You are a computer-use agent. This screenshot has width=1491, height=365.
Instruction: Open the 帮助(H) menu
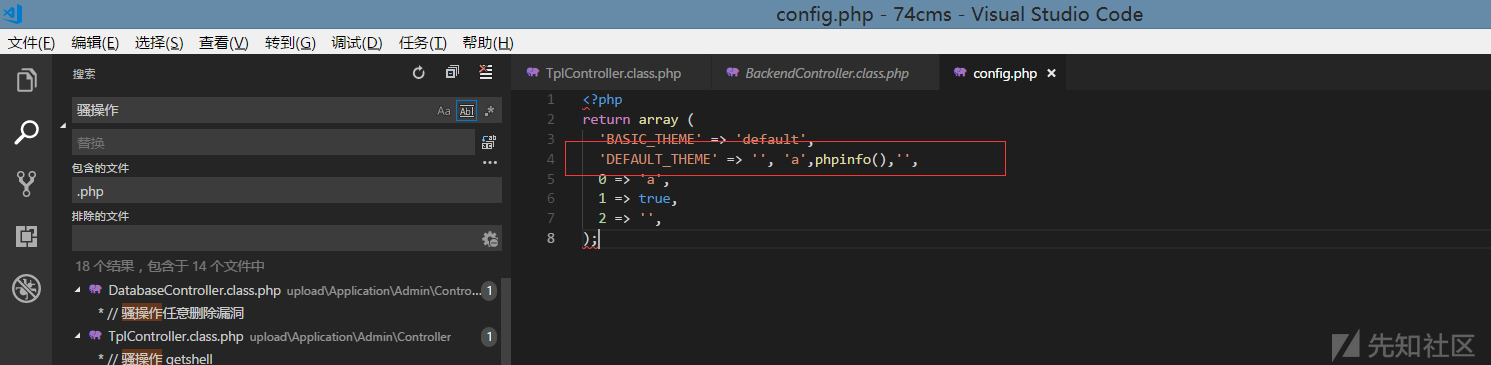pos(488,43)
